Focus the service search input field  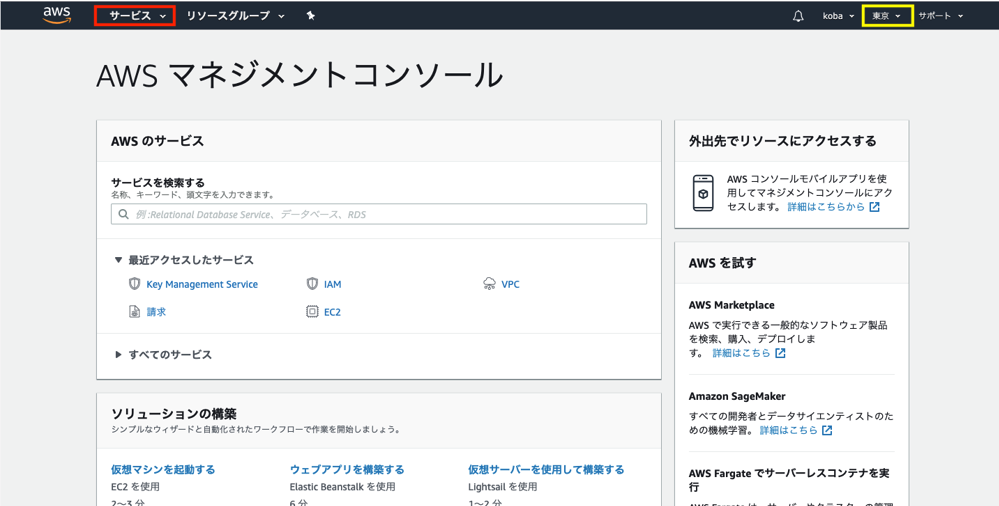[379, 214]
